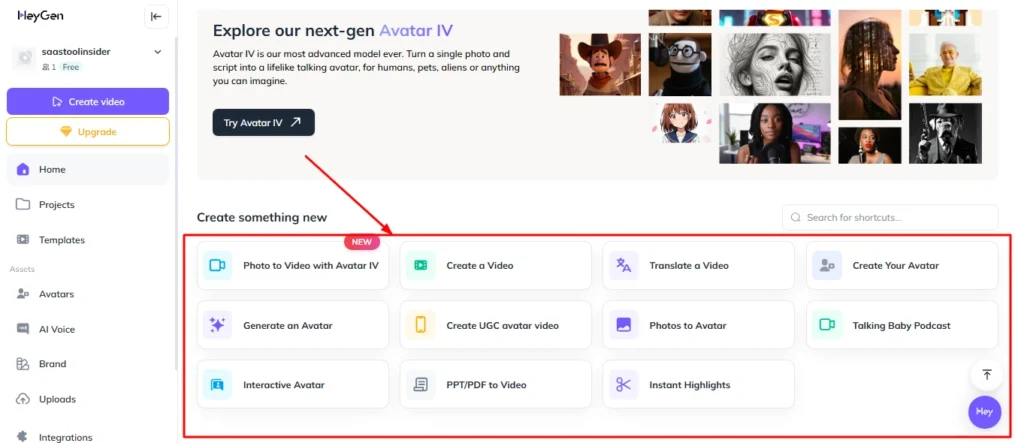
Task: Select the Instant Highlights shortcut
Action: click(x=699, y=384)
